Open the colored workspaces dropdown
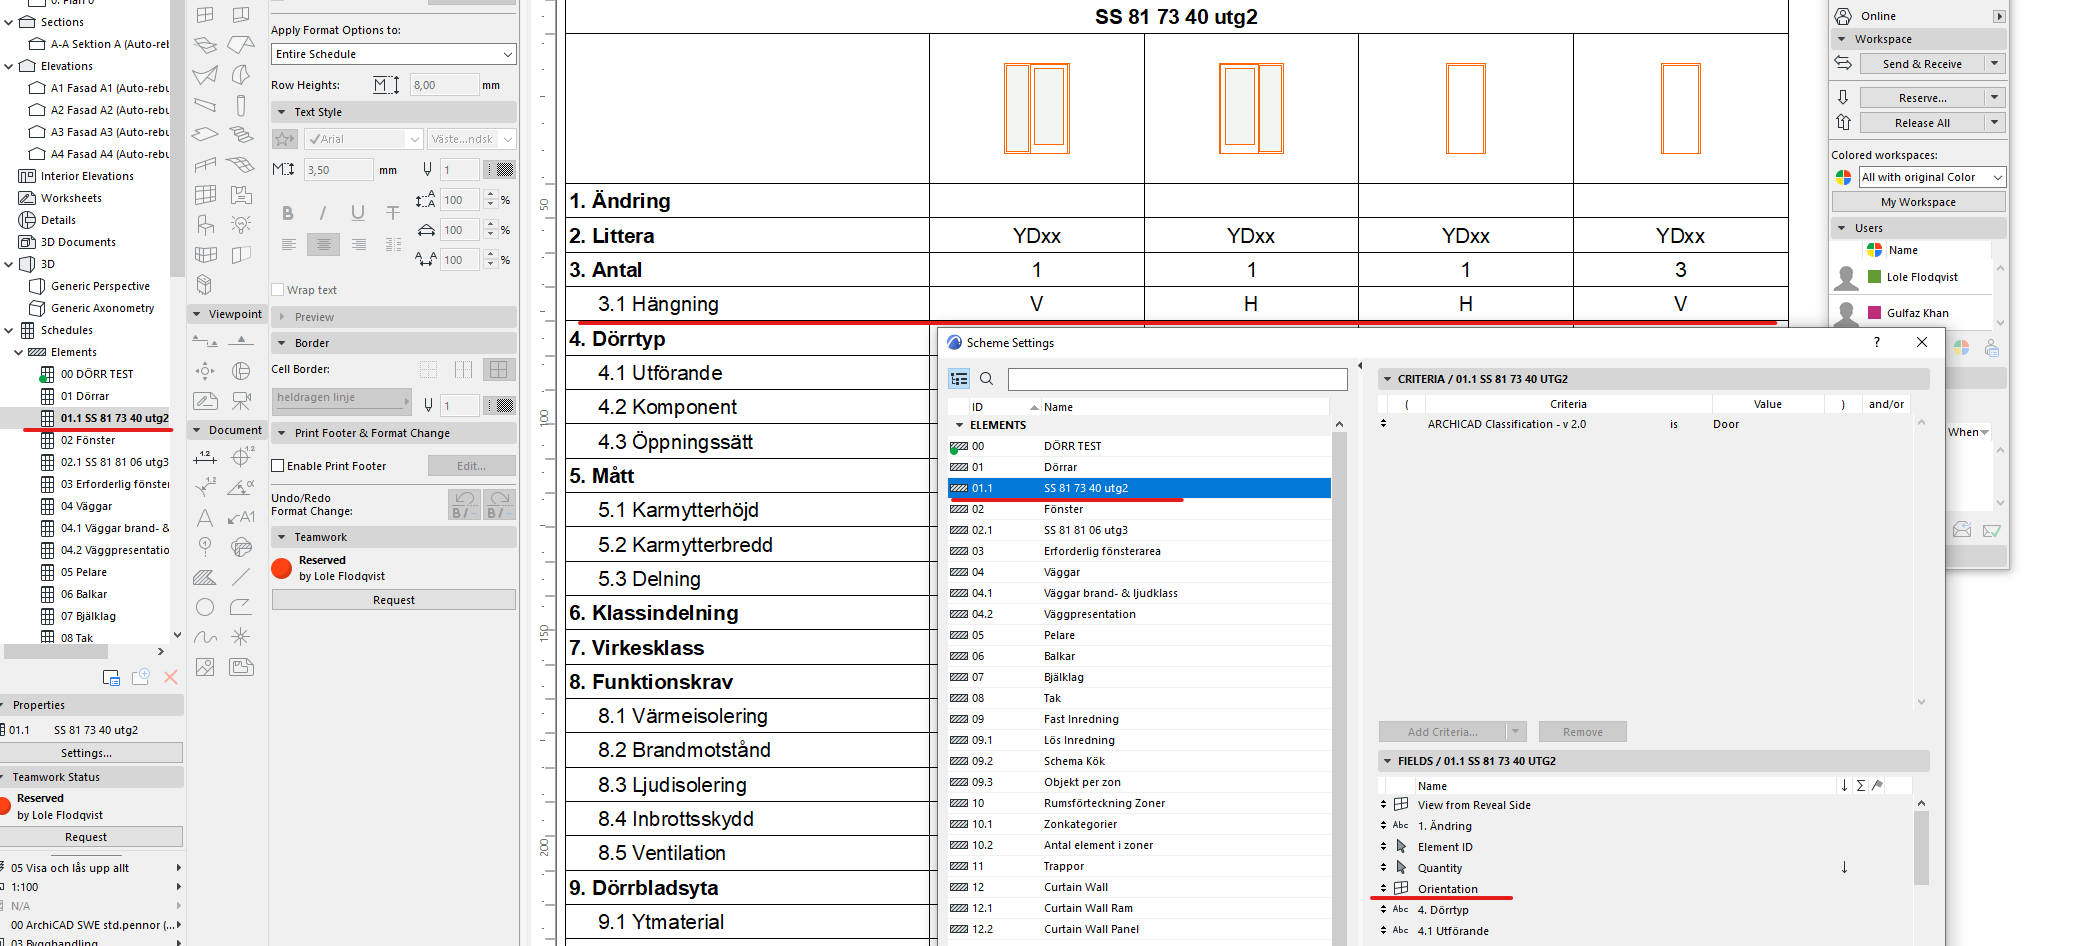This screenshot has width=2077, height=946. (1931, 177)
